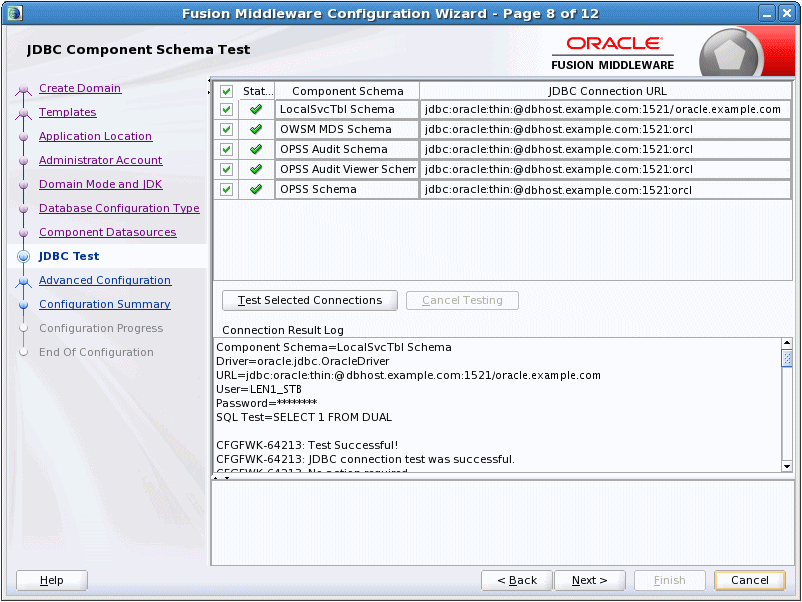The height and width of the screenshot is (602, 802).
Task: Select the OPSS Audit Viewer Schema name cell
Action: click(x=347, y=169)
